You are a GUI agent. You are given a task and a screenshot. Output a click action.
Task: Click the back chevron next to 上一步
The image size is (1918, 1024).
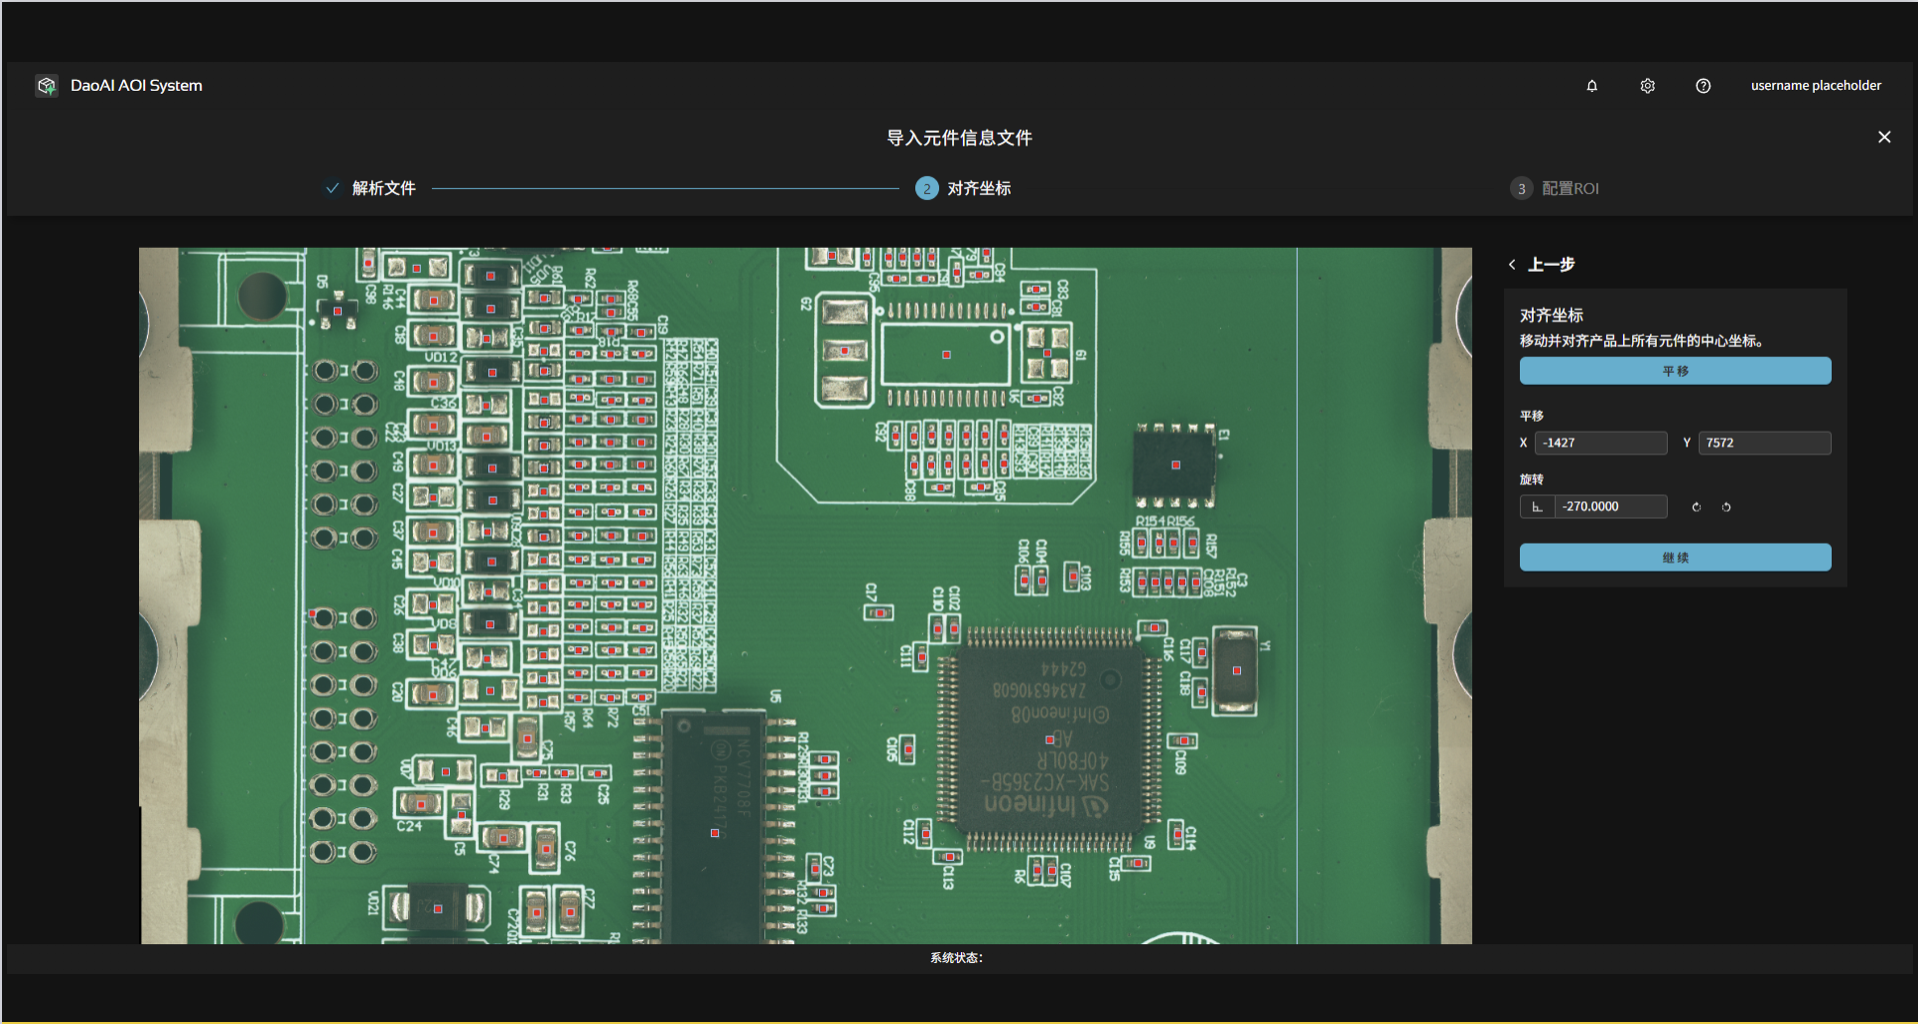coord(1510,264)
